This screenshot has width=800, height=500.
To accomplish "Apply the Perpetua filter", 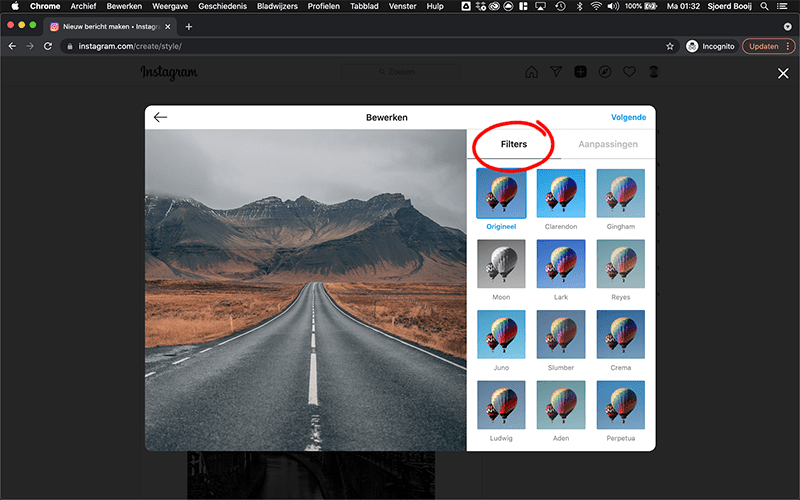I will (620, 405).
